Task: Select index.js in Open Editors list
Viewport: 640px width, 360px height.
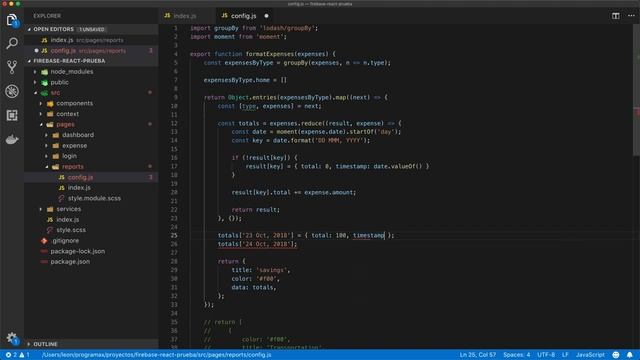Action: [x=91, y=40]
